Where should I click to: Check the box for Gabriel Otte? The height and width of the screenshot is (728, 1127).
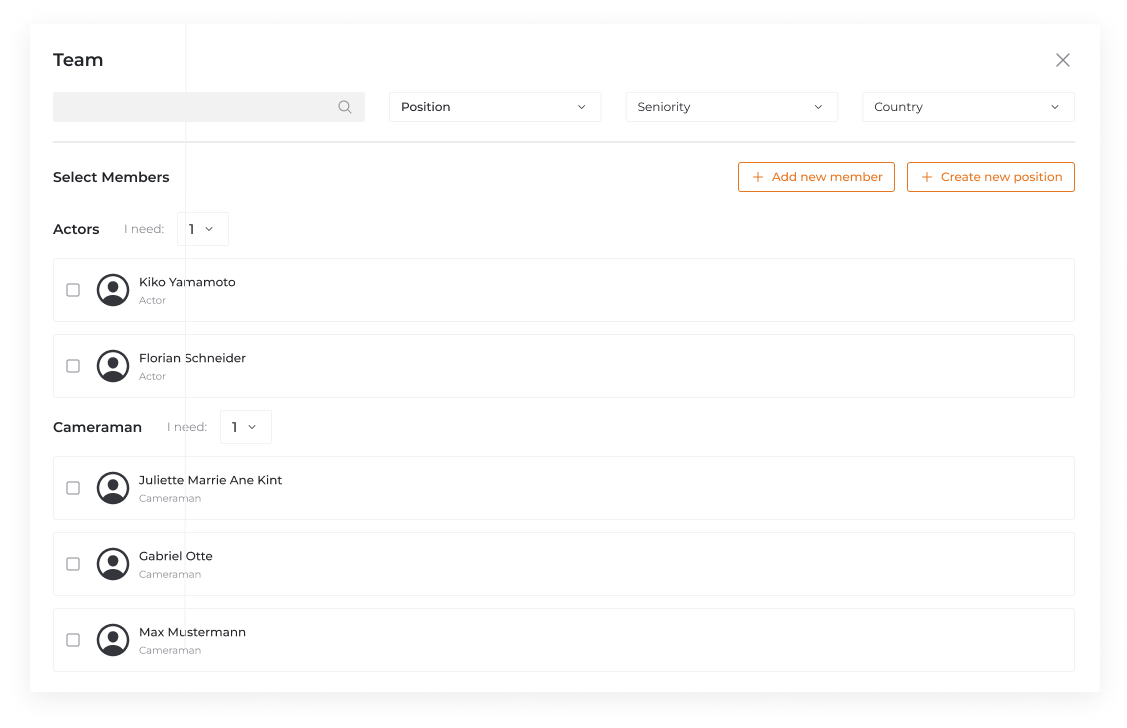pyautogui.click(x=73, y=564)
